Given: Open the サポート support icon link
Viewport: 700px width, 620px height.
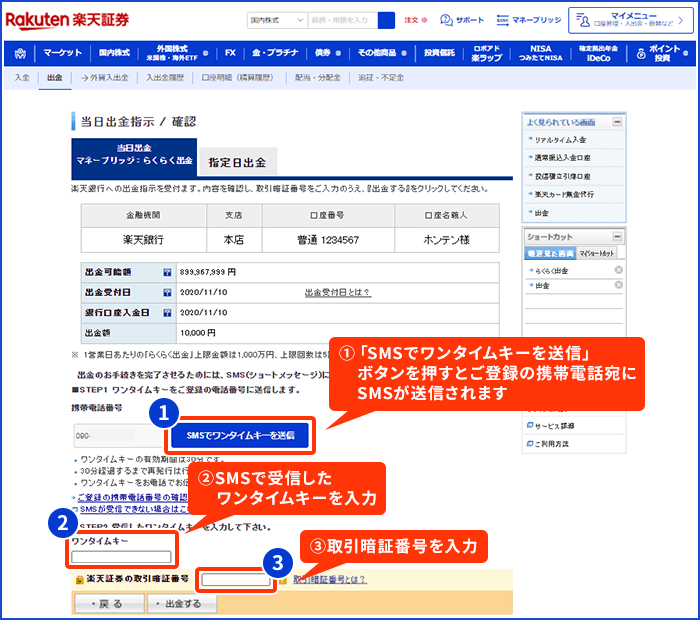Looking at the screenshot, I should pyautogui.click(x=462, y=20).
